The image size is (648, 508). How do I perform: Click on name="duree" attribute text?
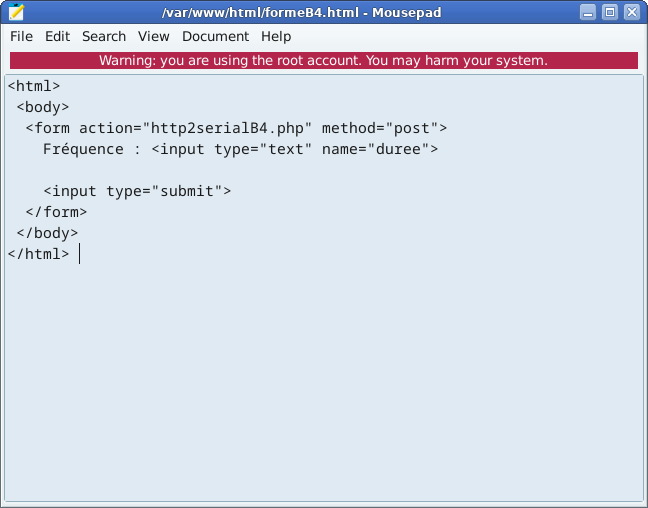377,149
